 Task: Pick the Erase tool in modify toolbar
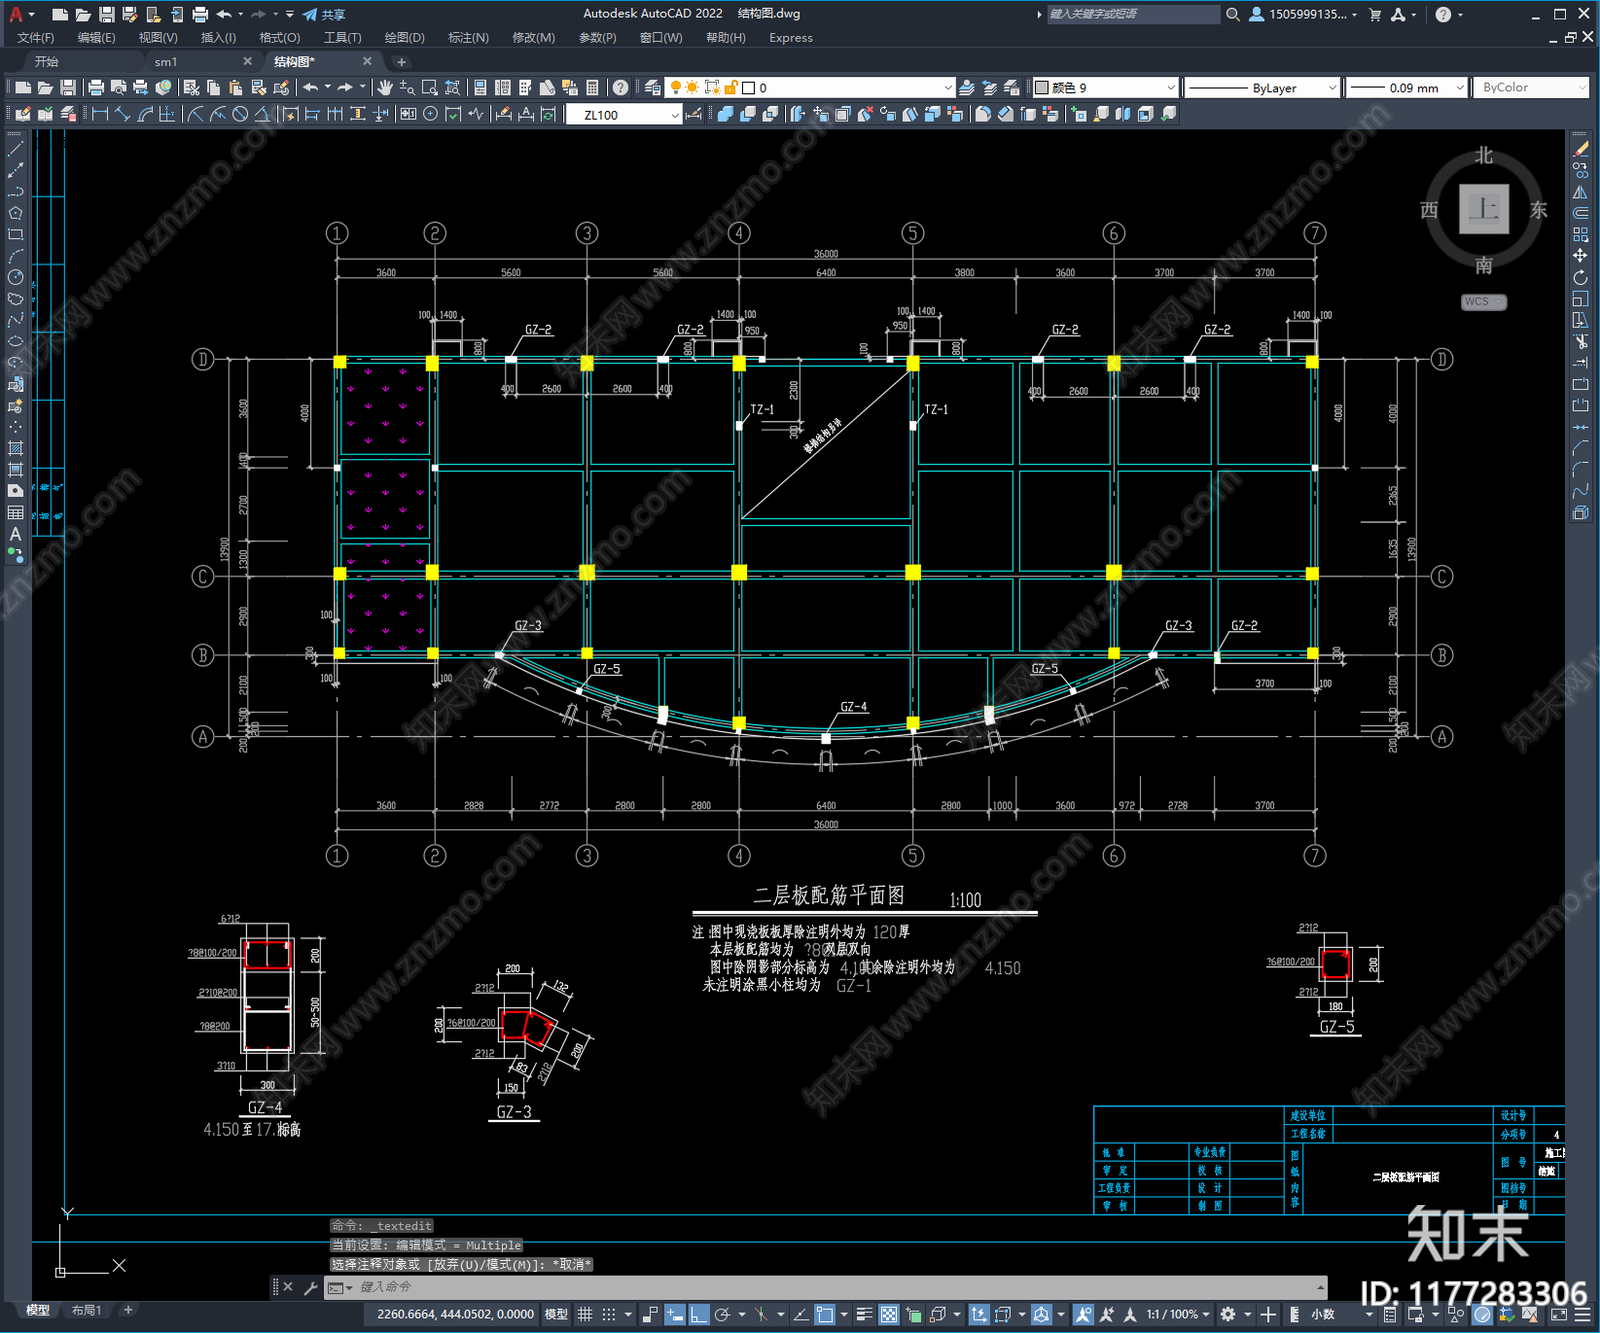point(1580,148)
